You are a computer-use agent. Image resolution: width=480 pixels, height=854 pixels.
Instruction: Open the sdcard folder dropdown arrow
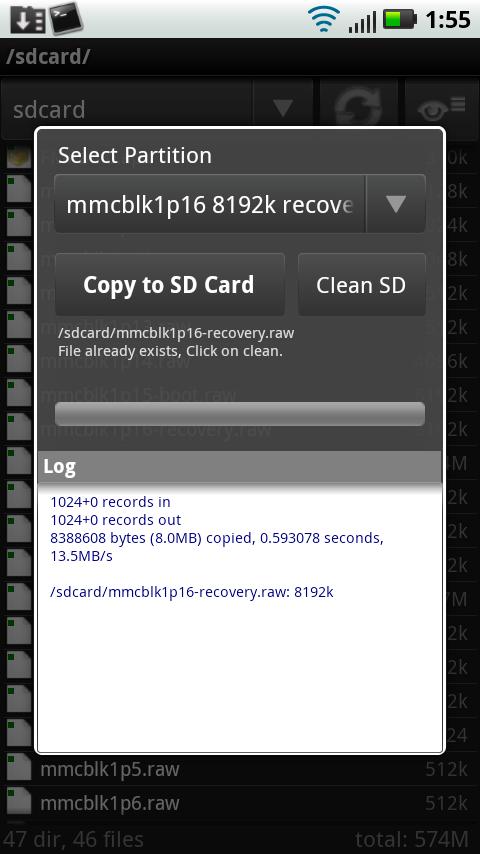283,108
